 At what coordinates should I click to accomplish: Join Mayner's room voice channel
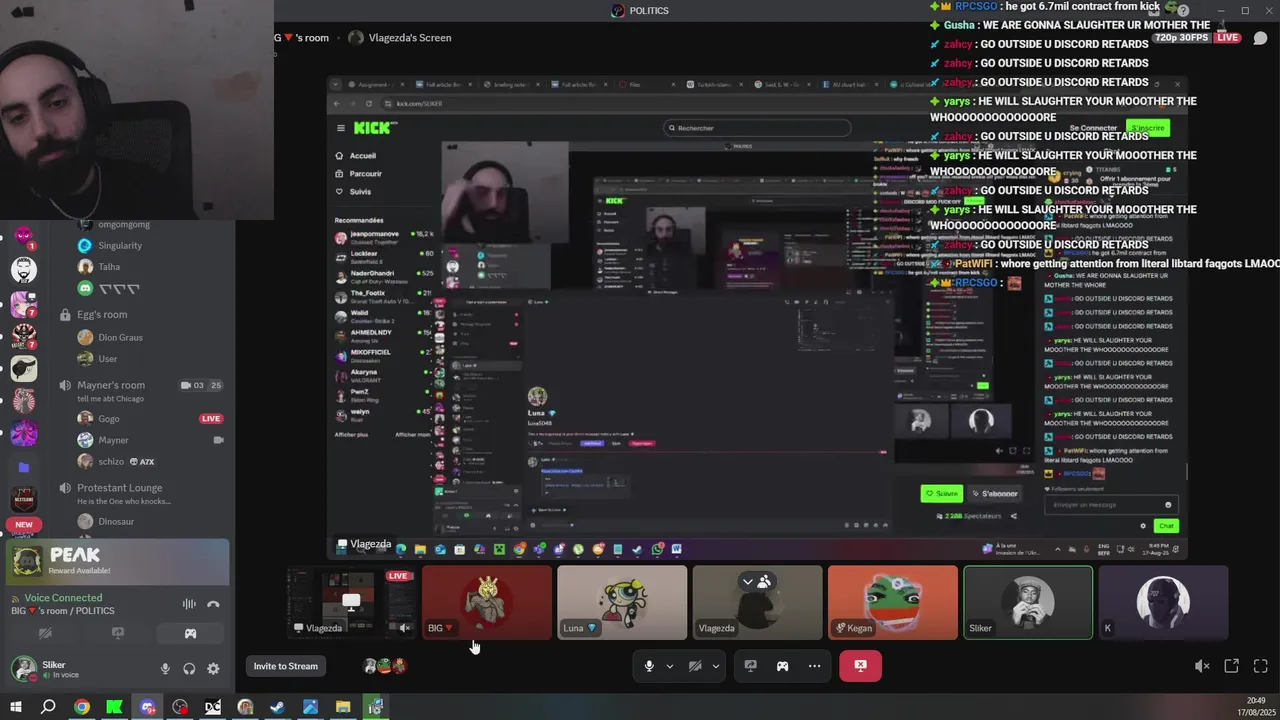pyautogui.click(x=111, y=385)
